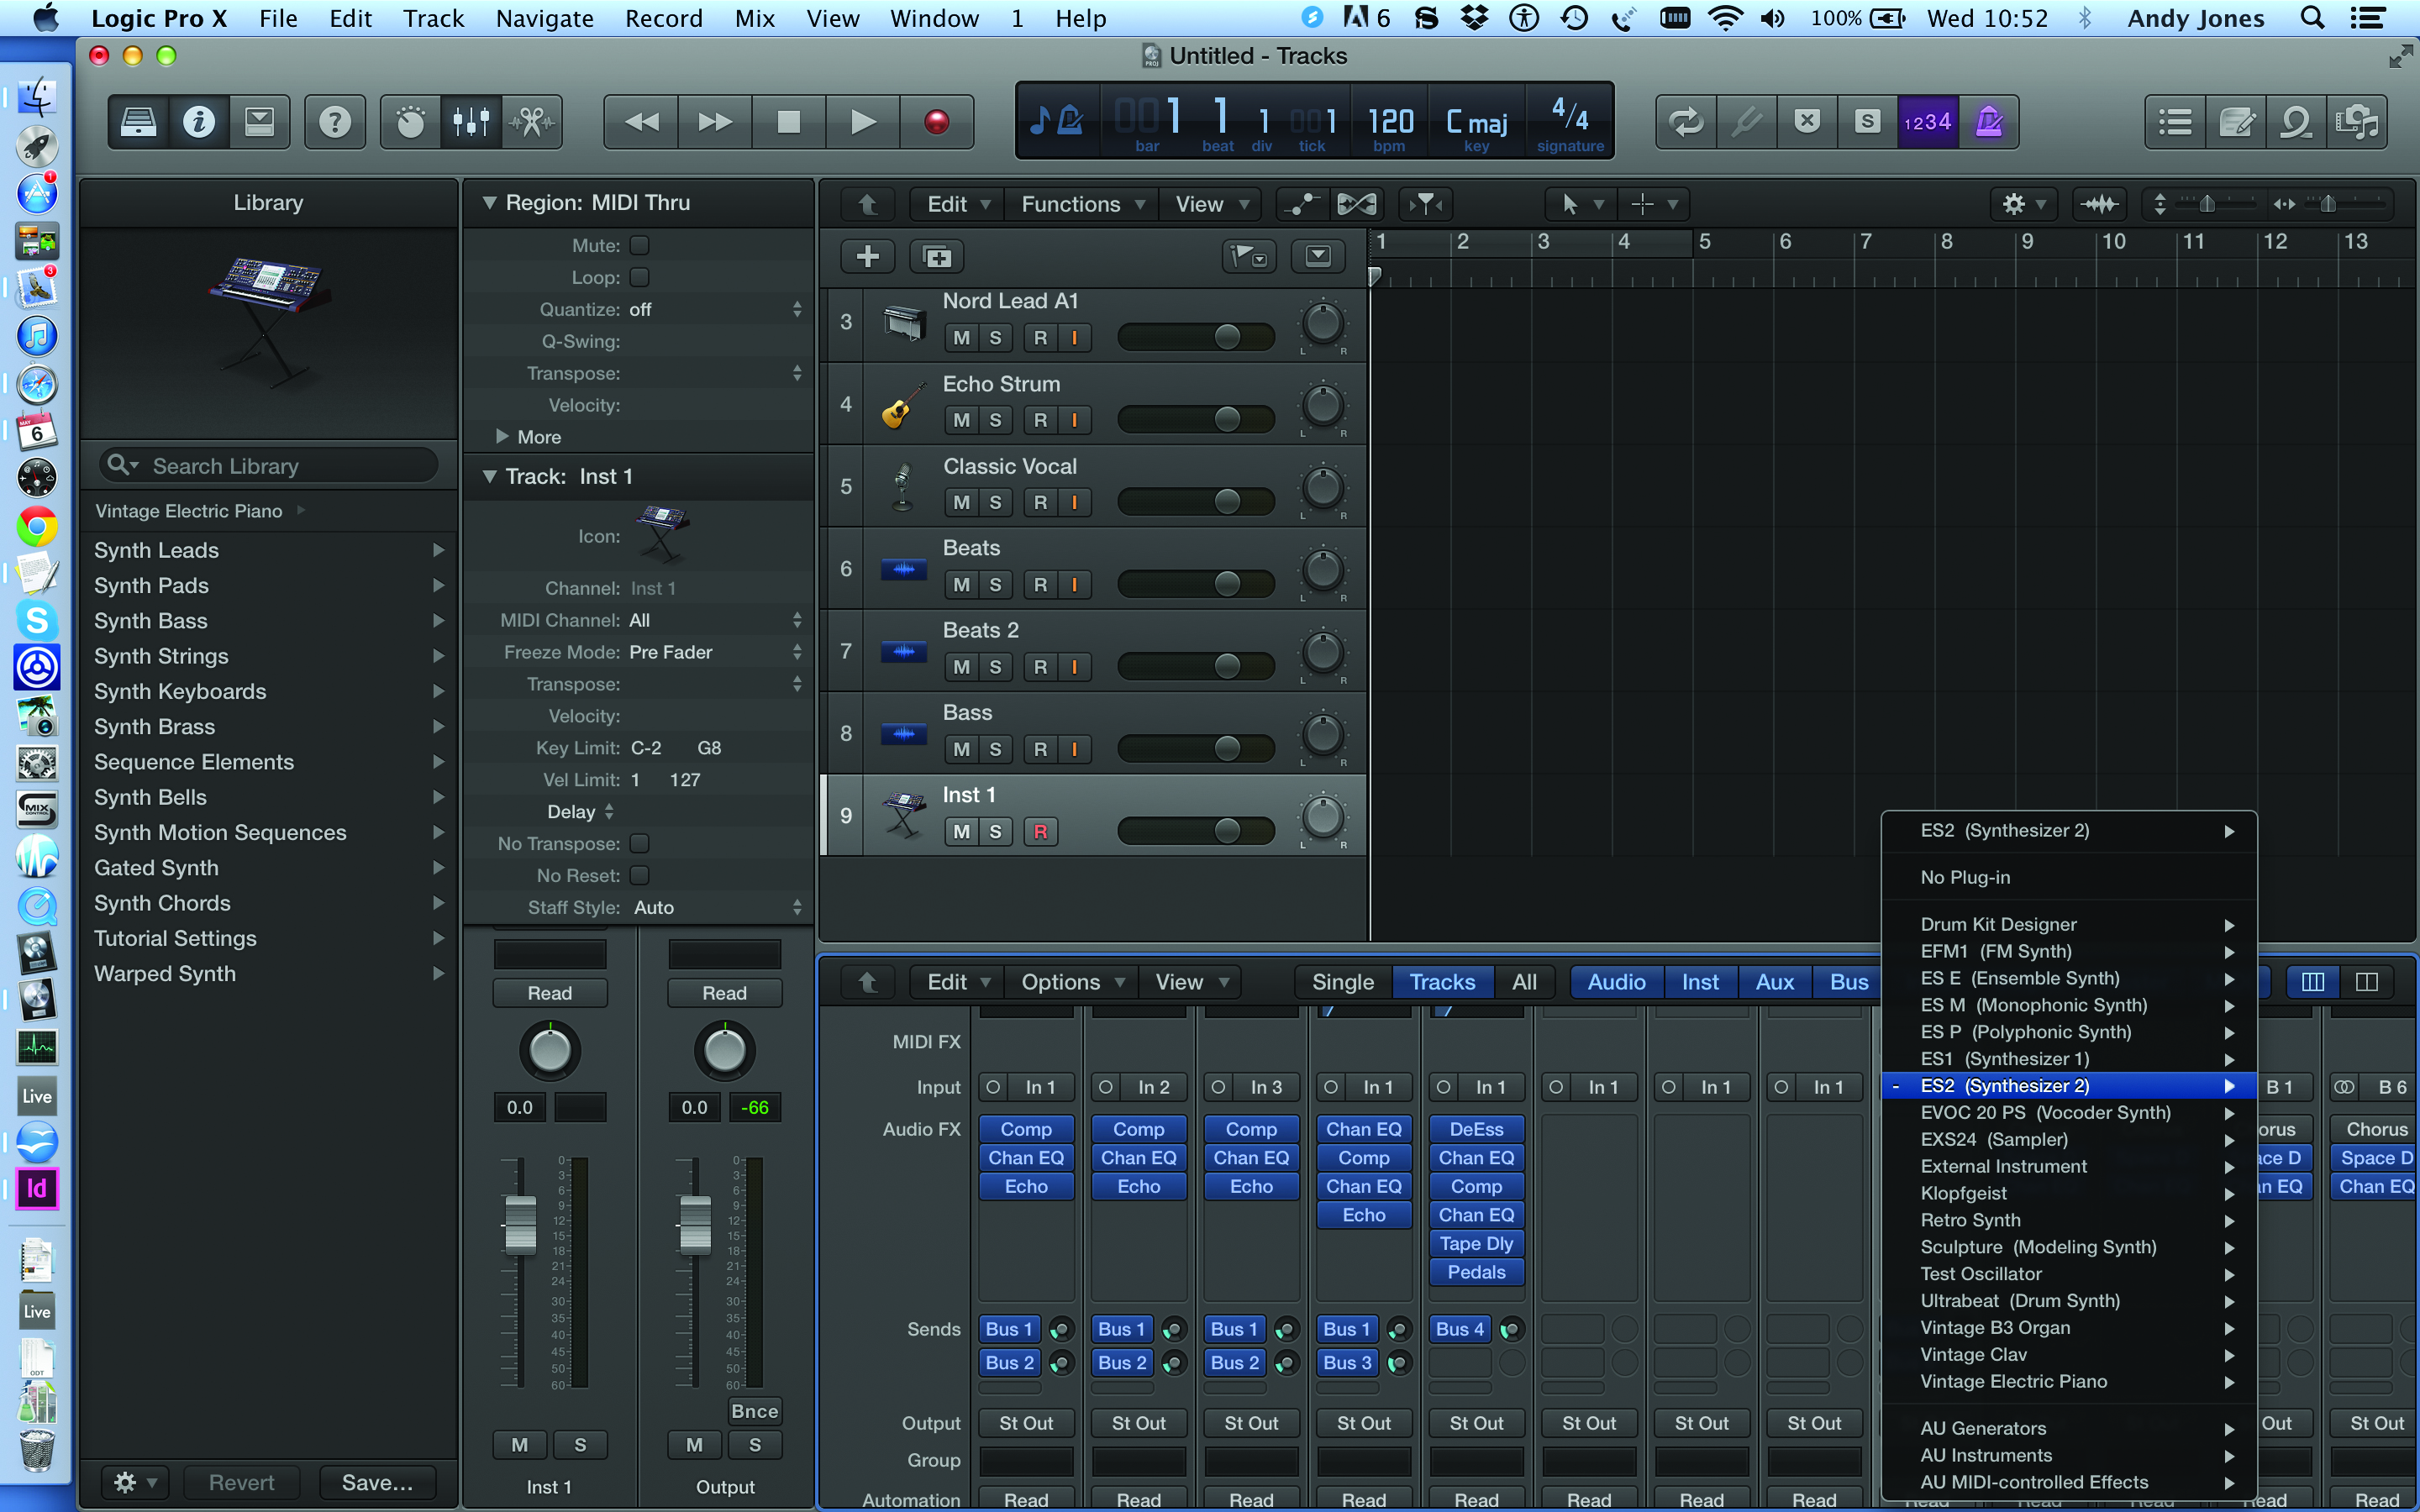
Task: Open the Loop Browser icon
Action: point(2295,122)
